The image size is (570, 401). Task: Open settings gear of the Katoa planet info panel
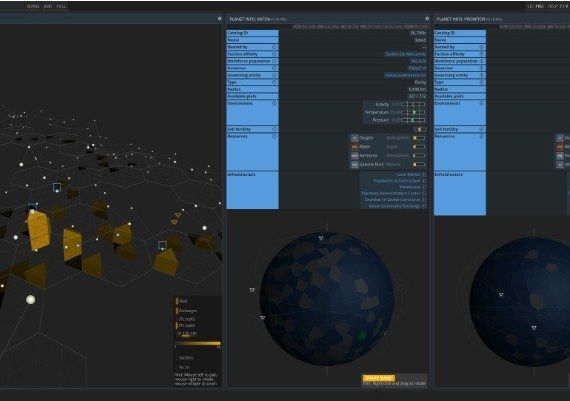tap(427, 19)
